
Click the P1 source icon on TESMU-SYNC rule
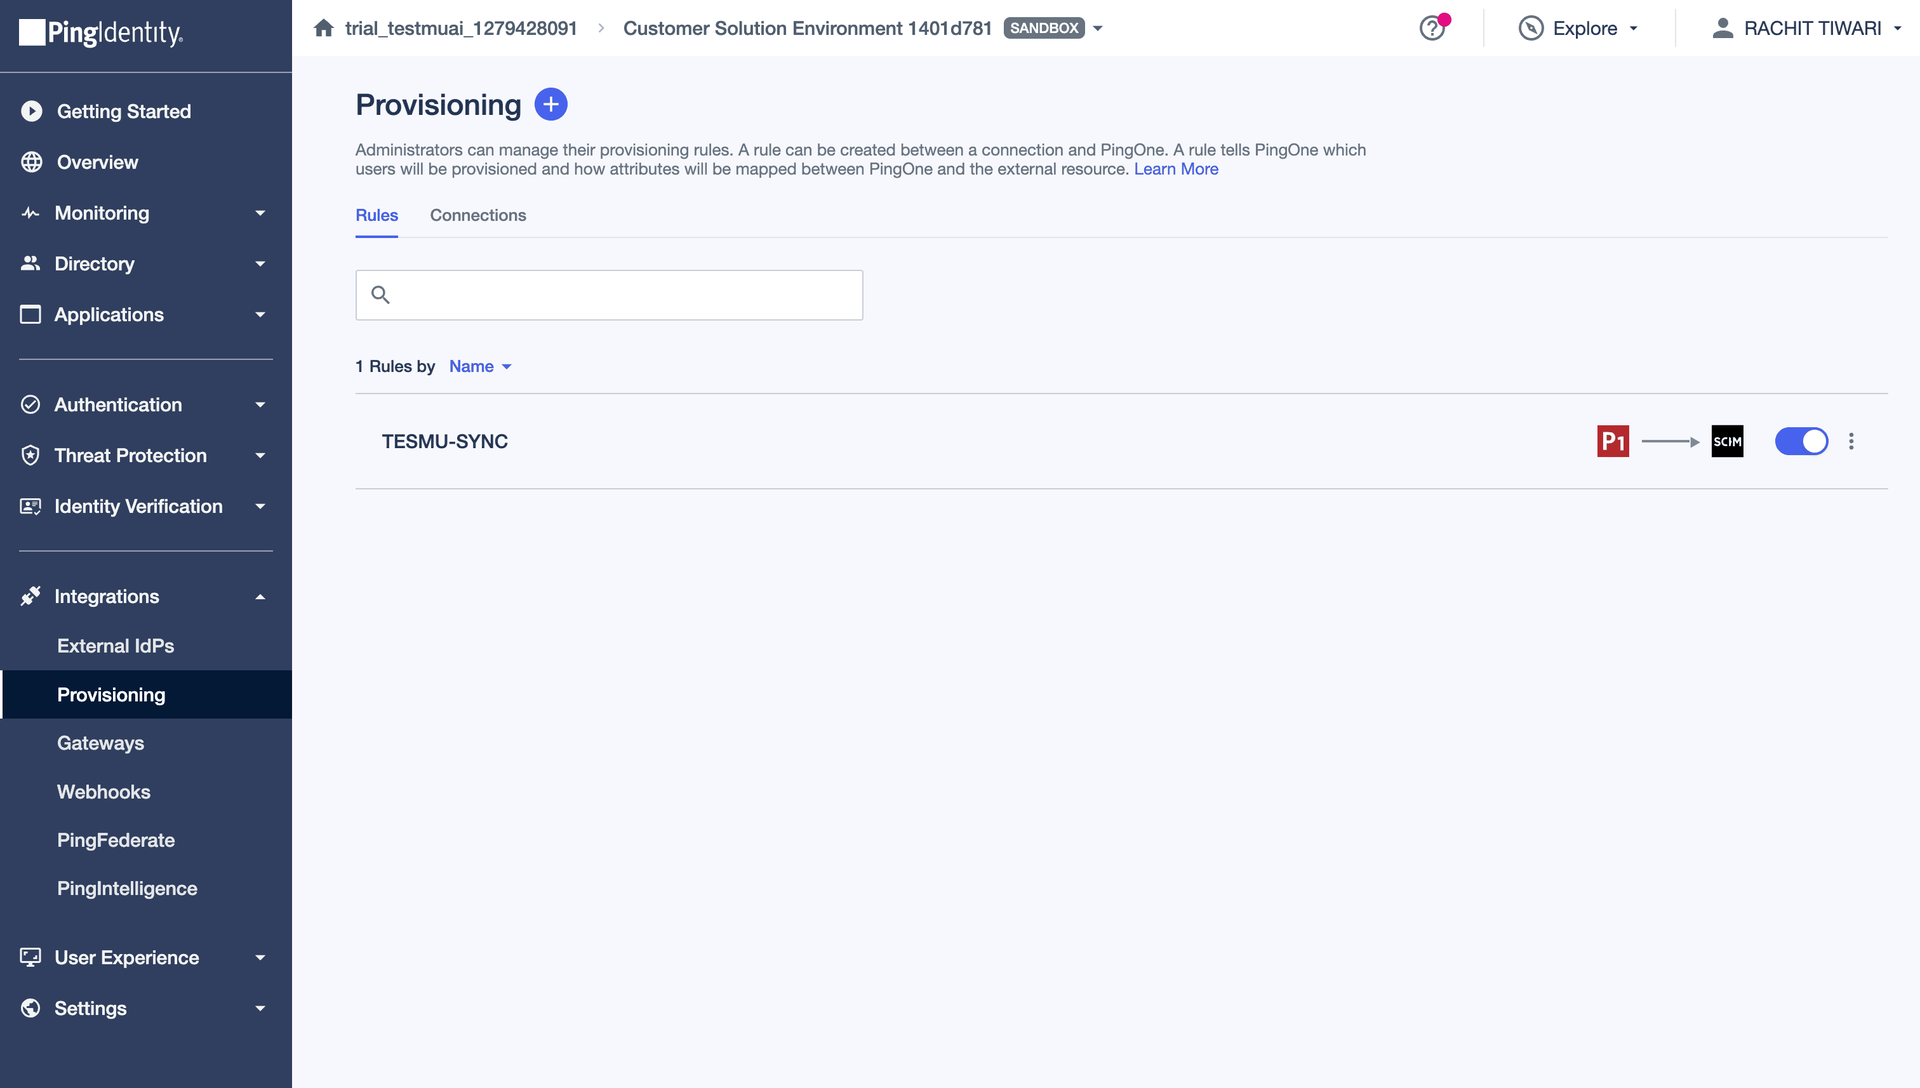click(x=1613, y=441)
